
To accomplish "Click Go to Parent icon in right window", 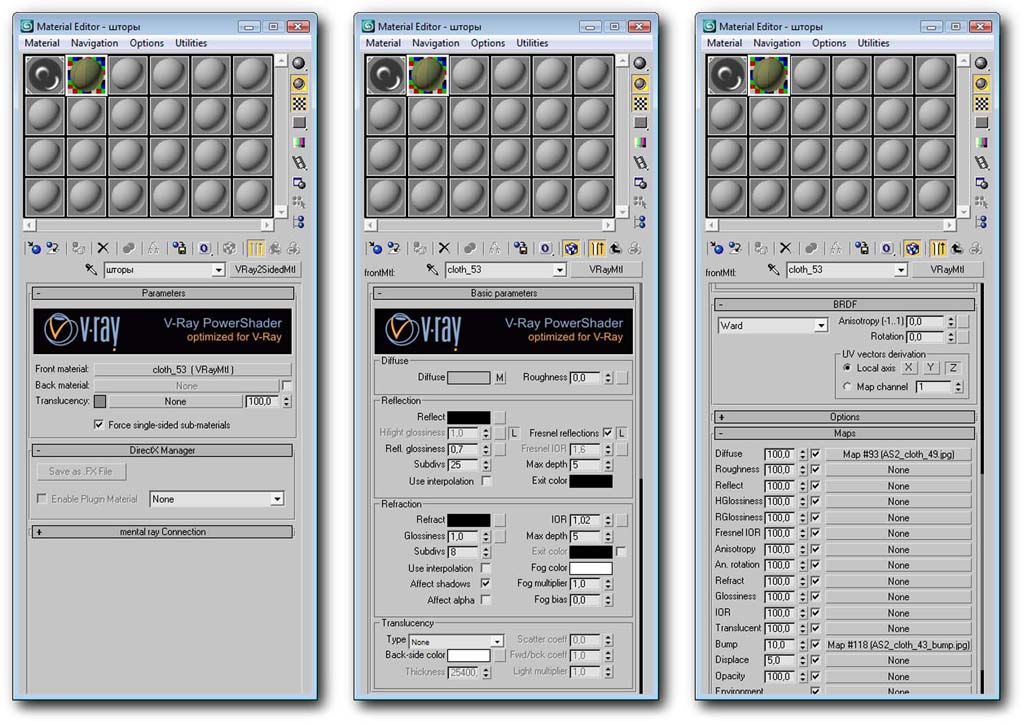I will [x=955, y=248].
